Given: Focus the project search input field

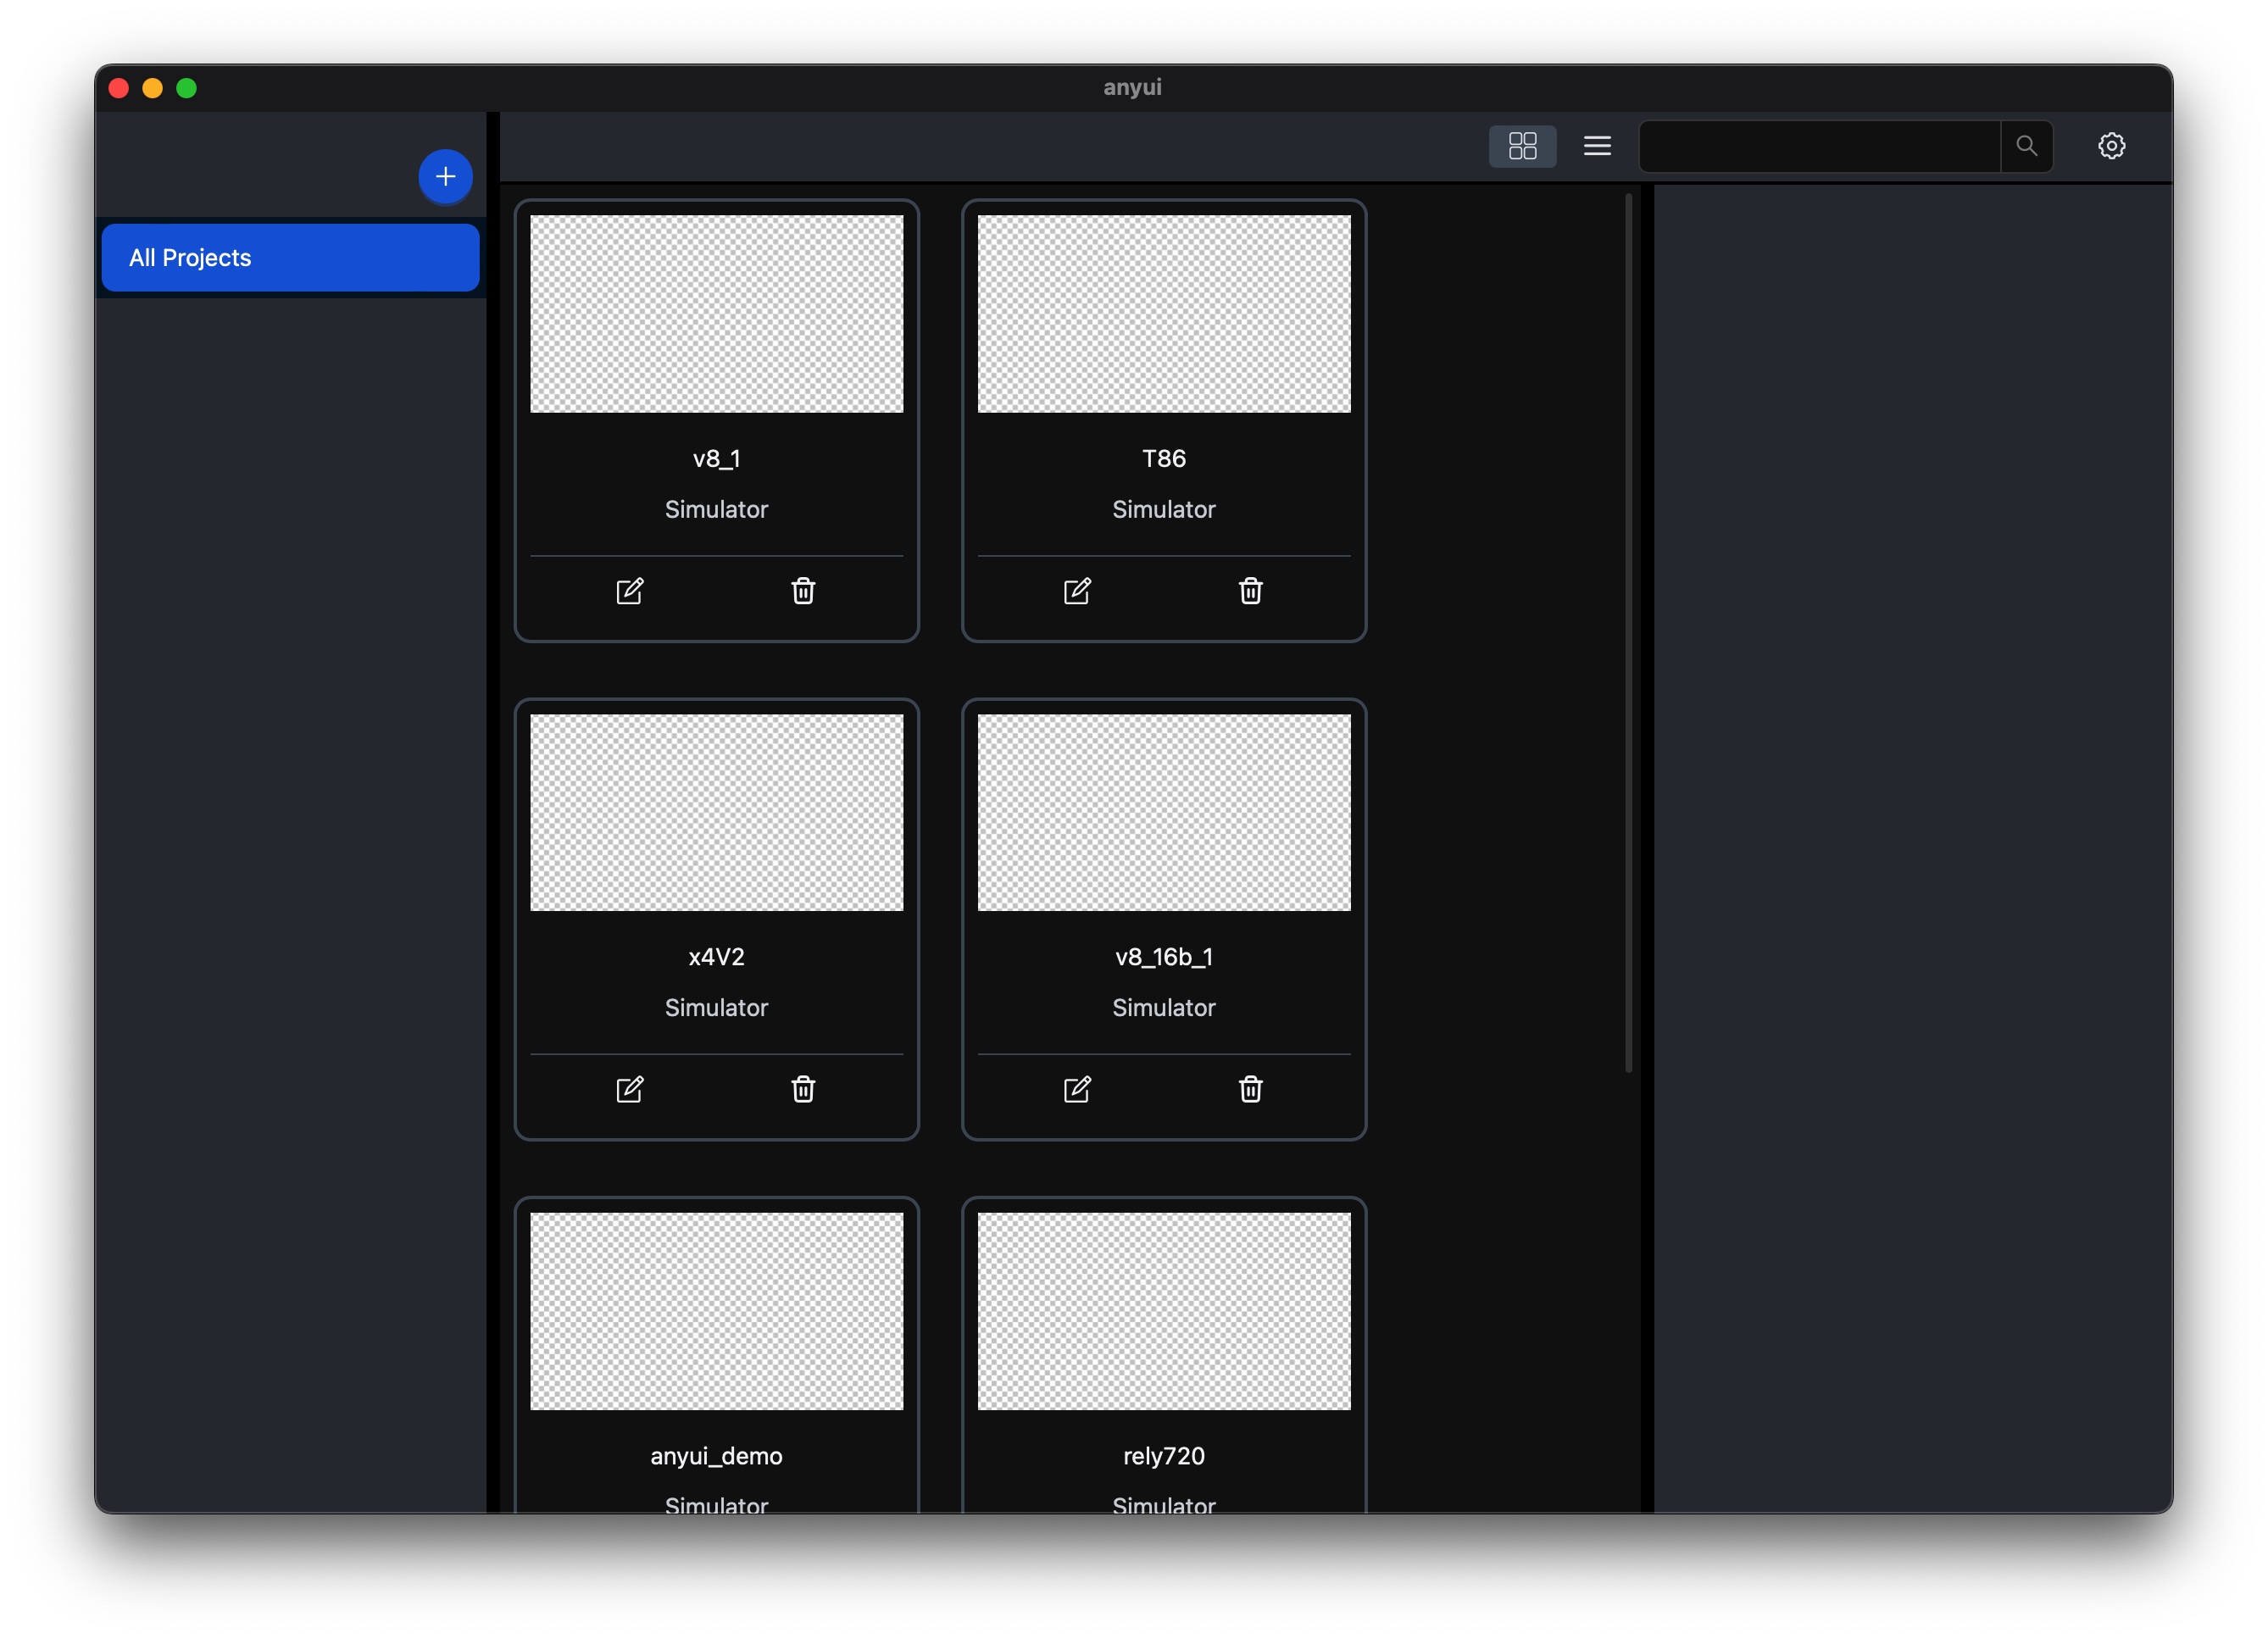Looking at the screenshot, I should (1819, 146).
